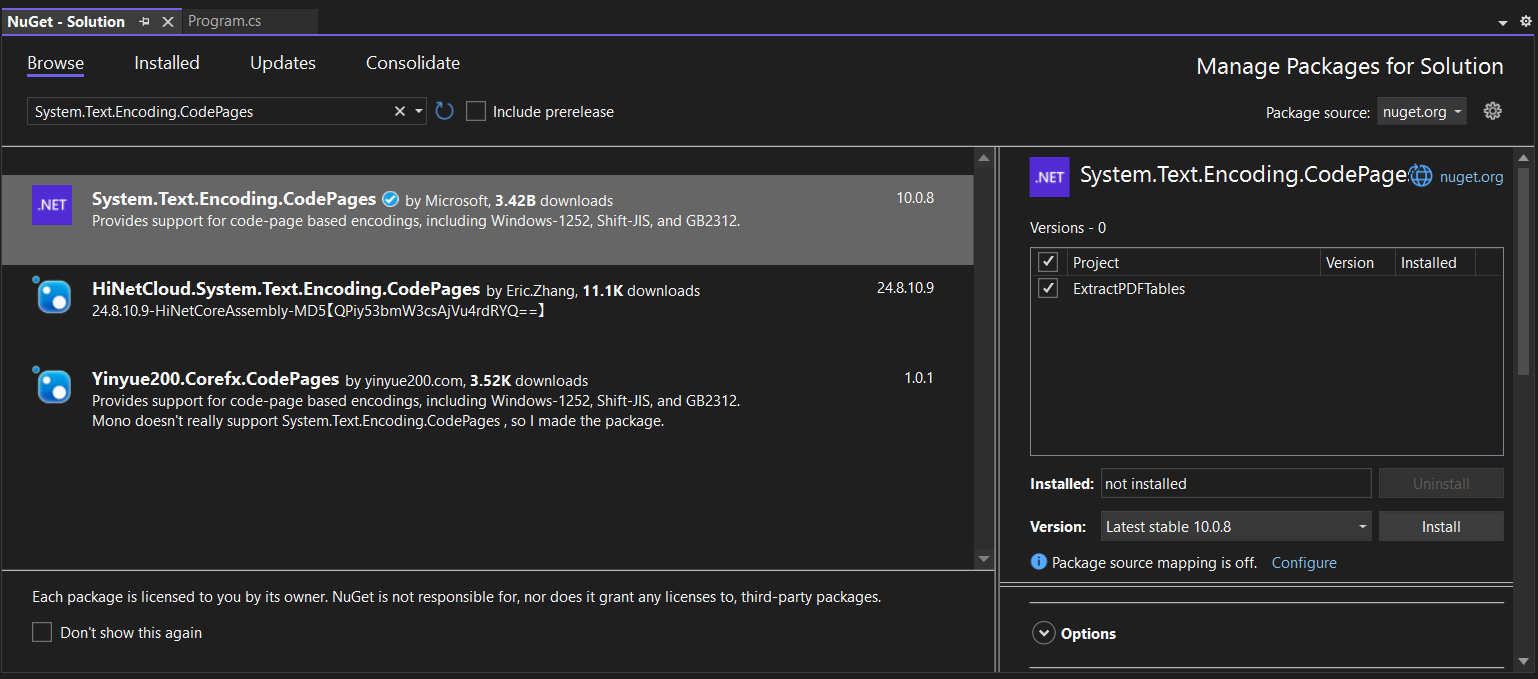The height and width of the screenshot is (679, 1538).
Task: Select System.Text.Encoding.CodePages package title
Action: tap(234, 199)
